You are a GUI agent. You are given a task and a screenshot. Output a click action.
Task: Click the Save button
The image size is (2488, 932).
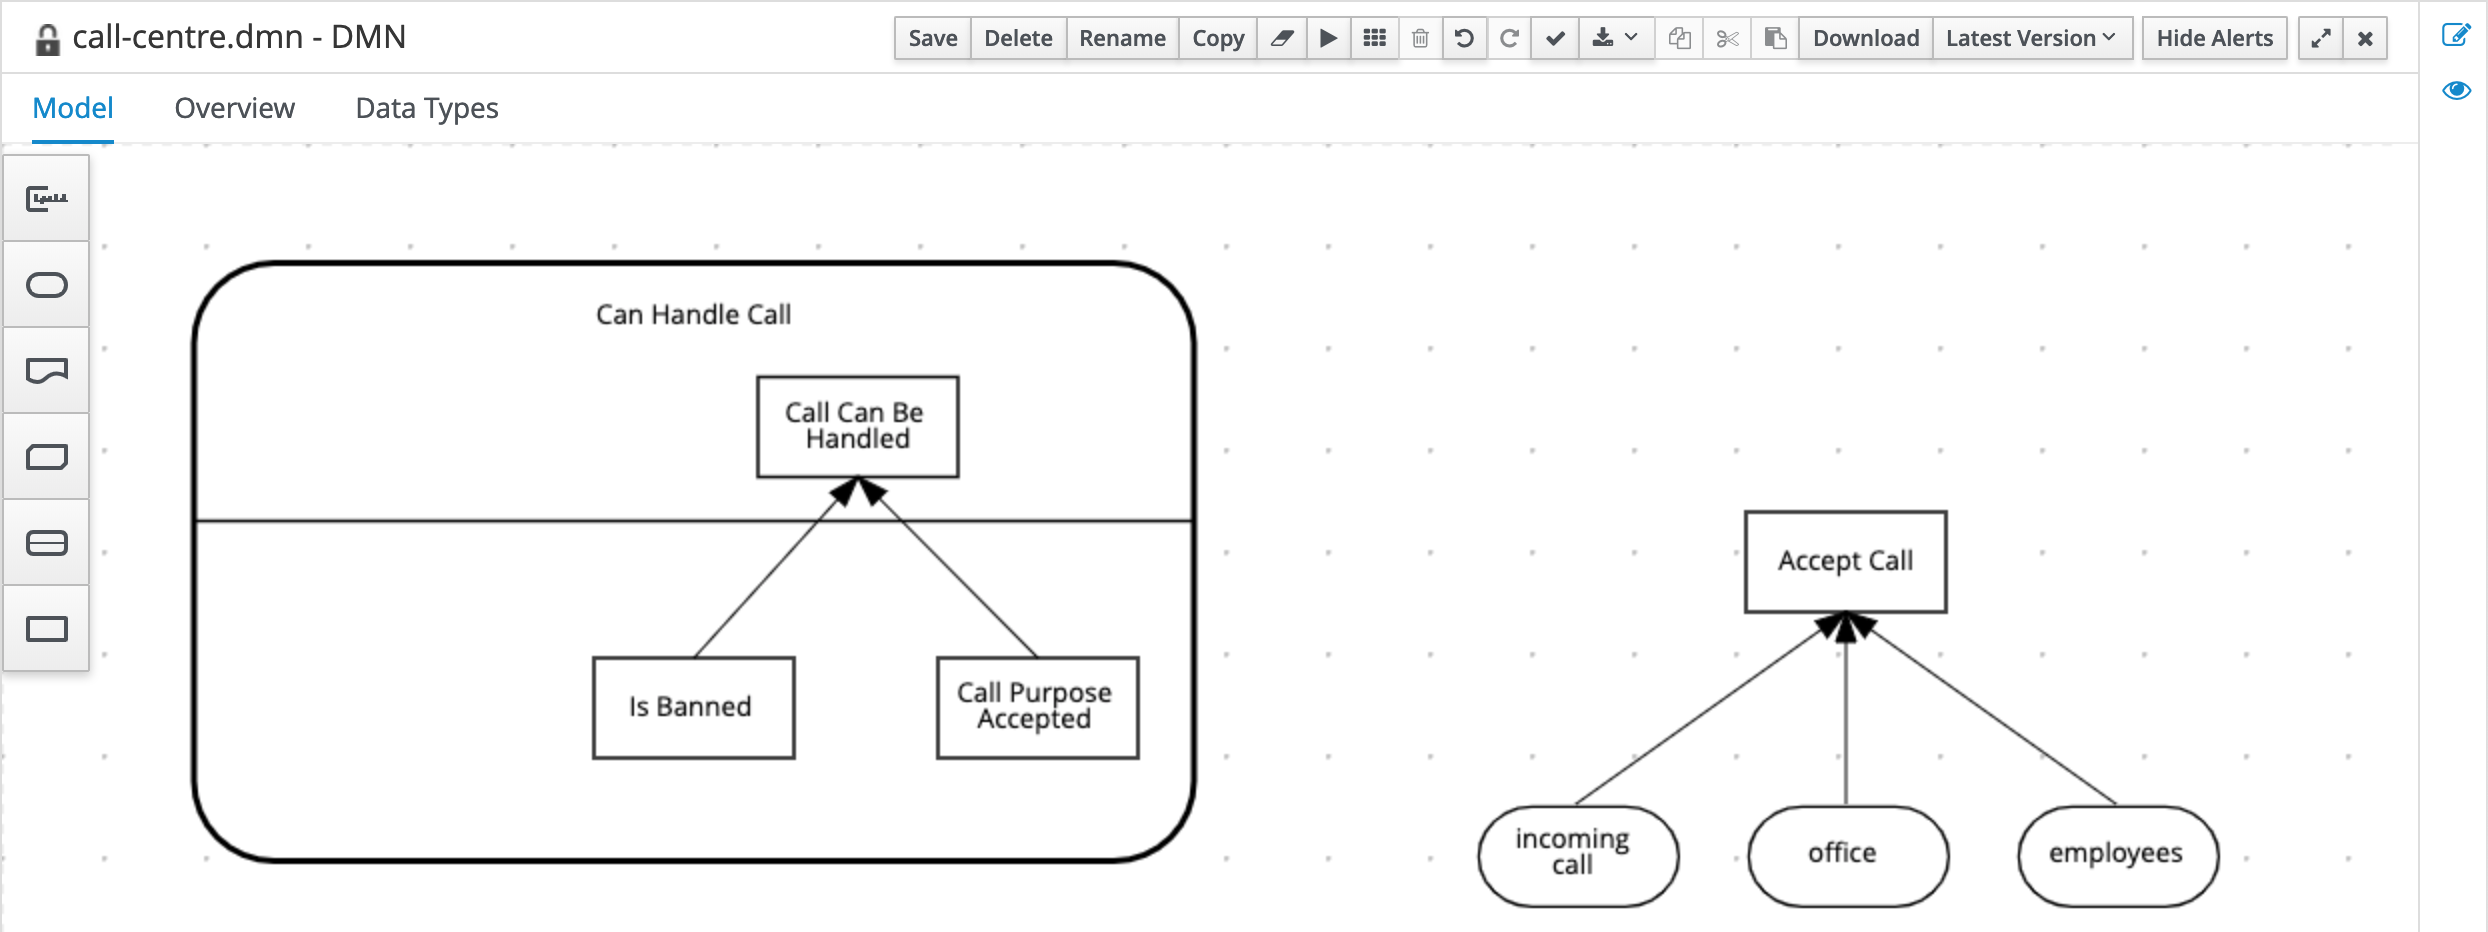point(933,38)
